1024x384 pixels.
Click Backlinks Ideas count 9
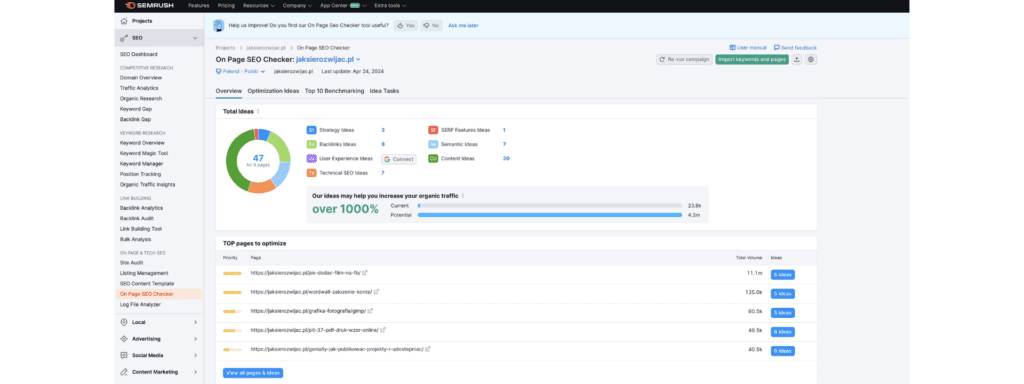[383, 144]
